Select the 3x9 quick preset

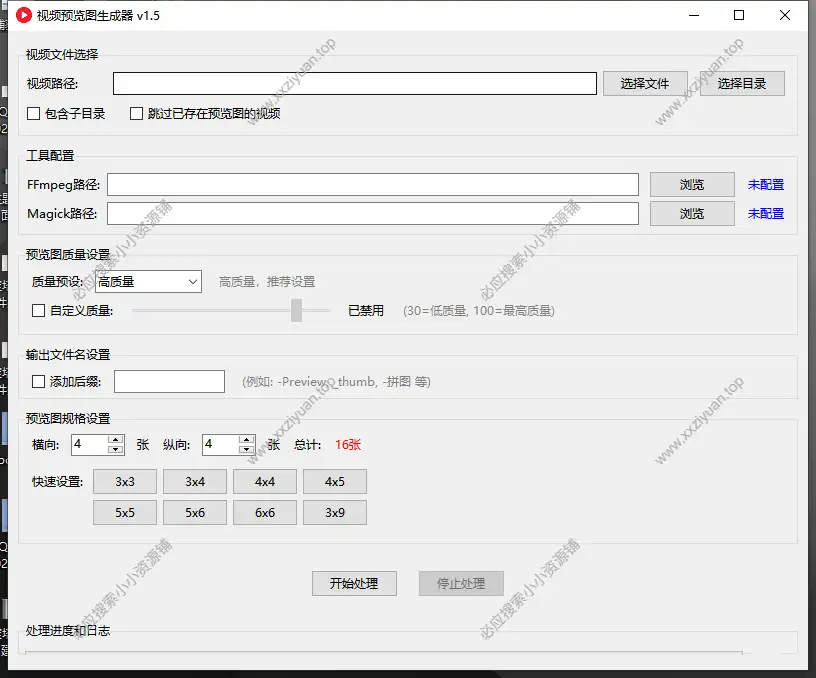tap(335, 512)
